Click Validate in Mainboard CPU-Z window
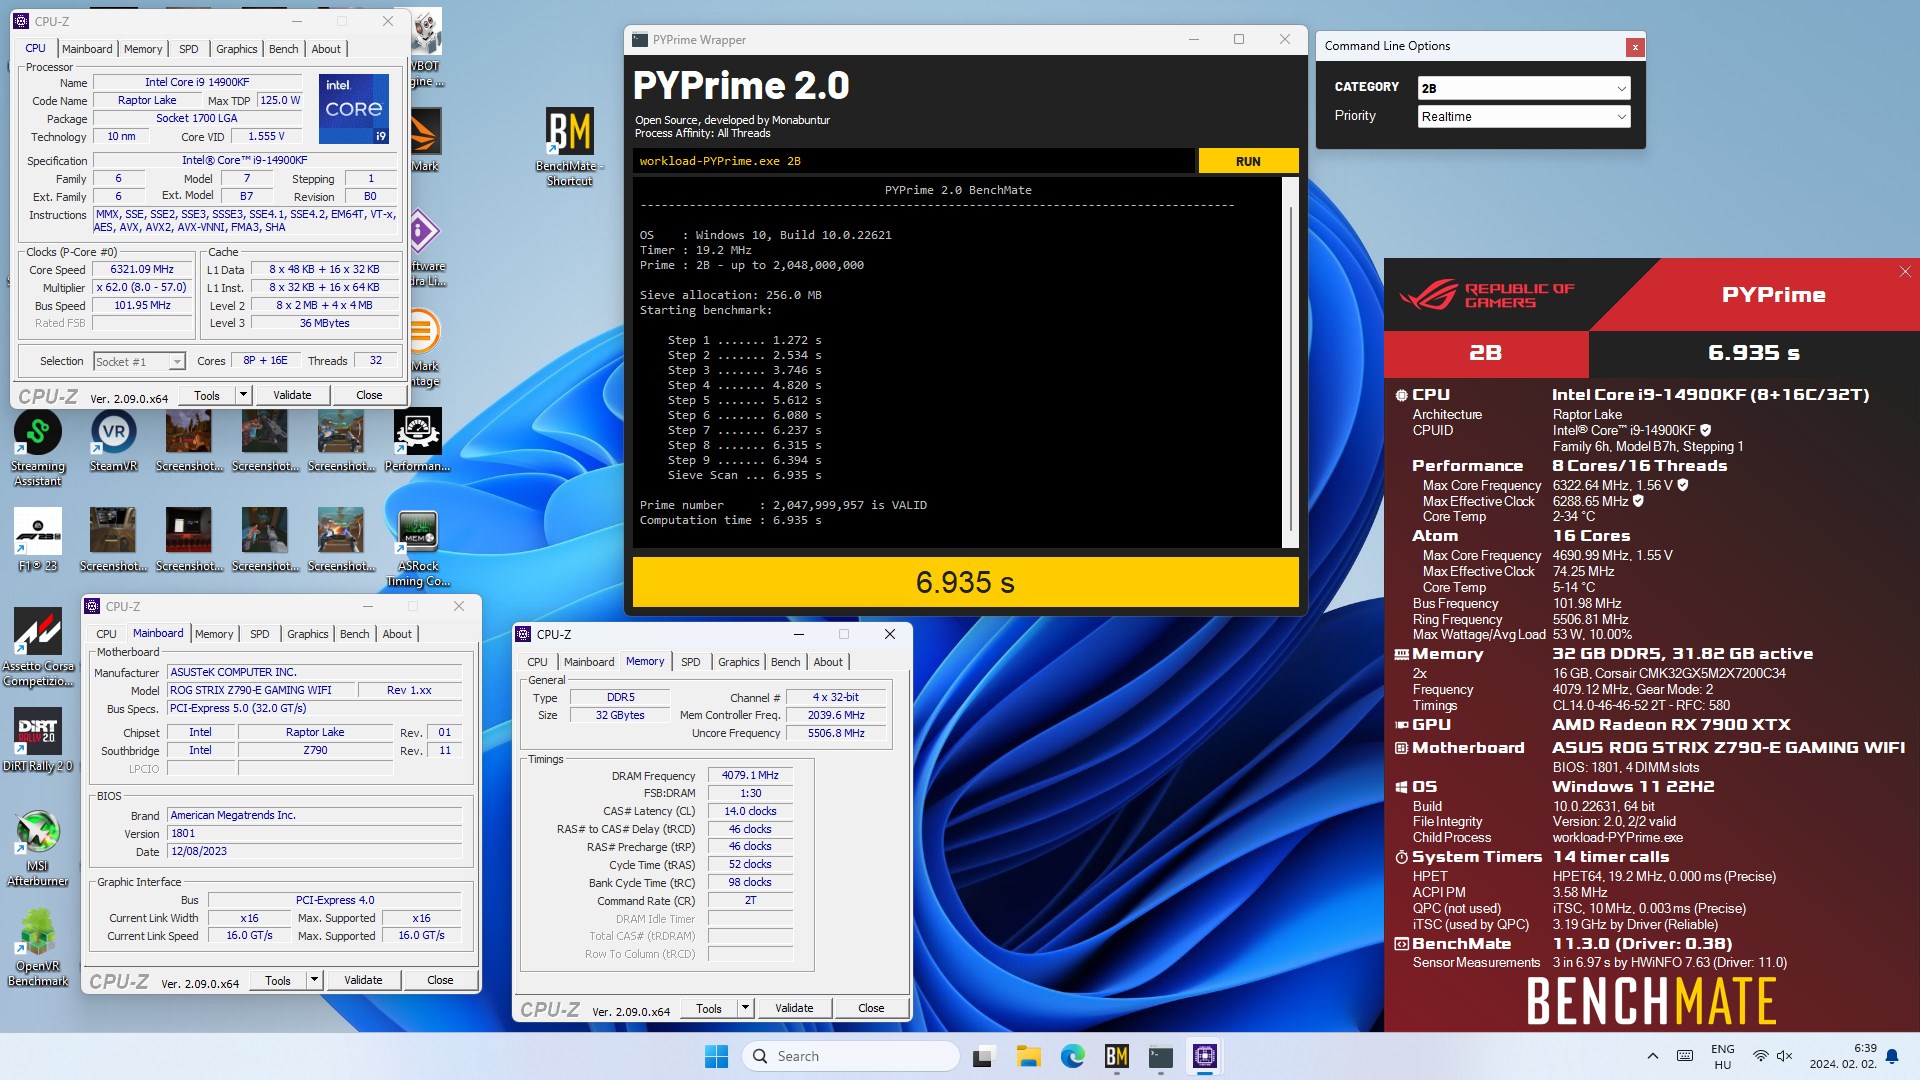 [363, 980]
